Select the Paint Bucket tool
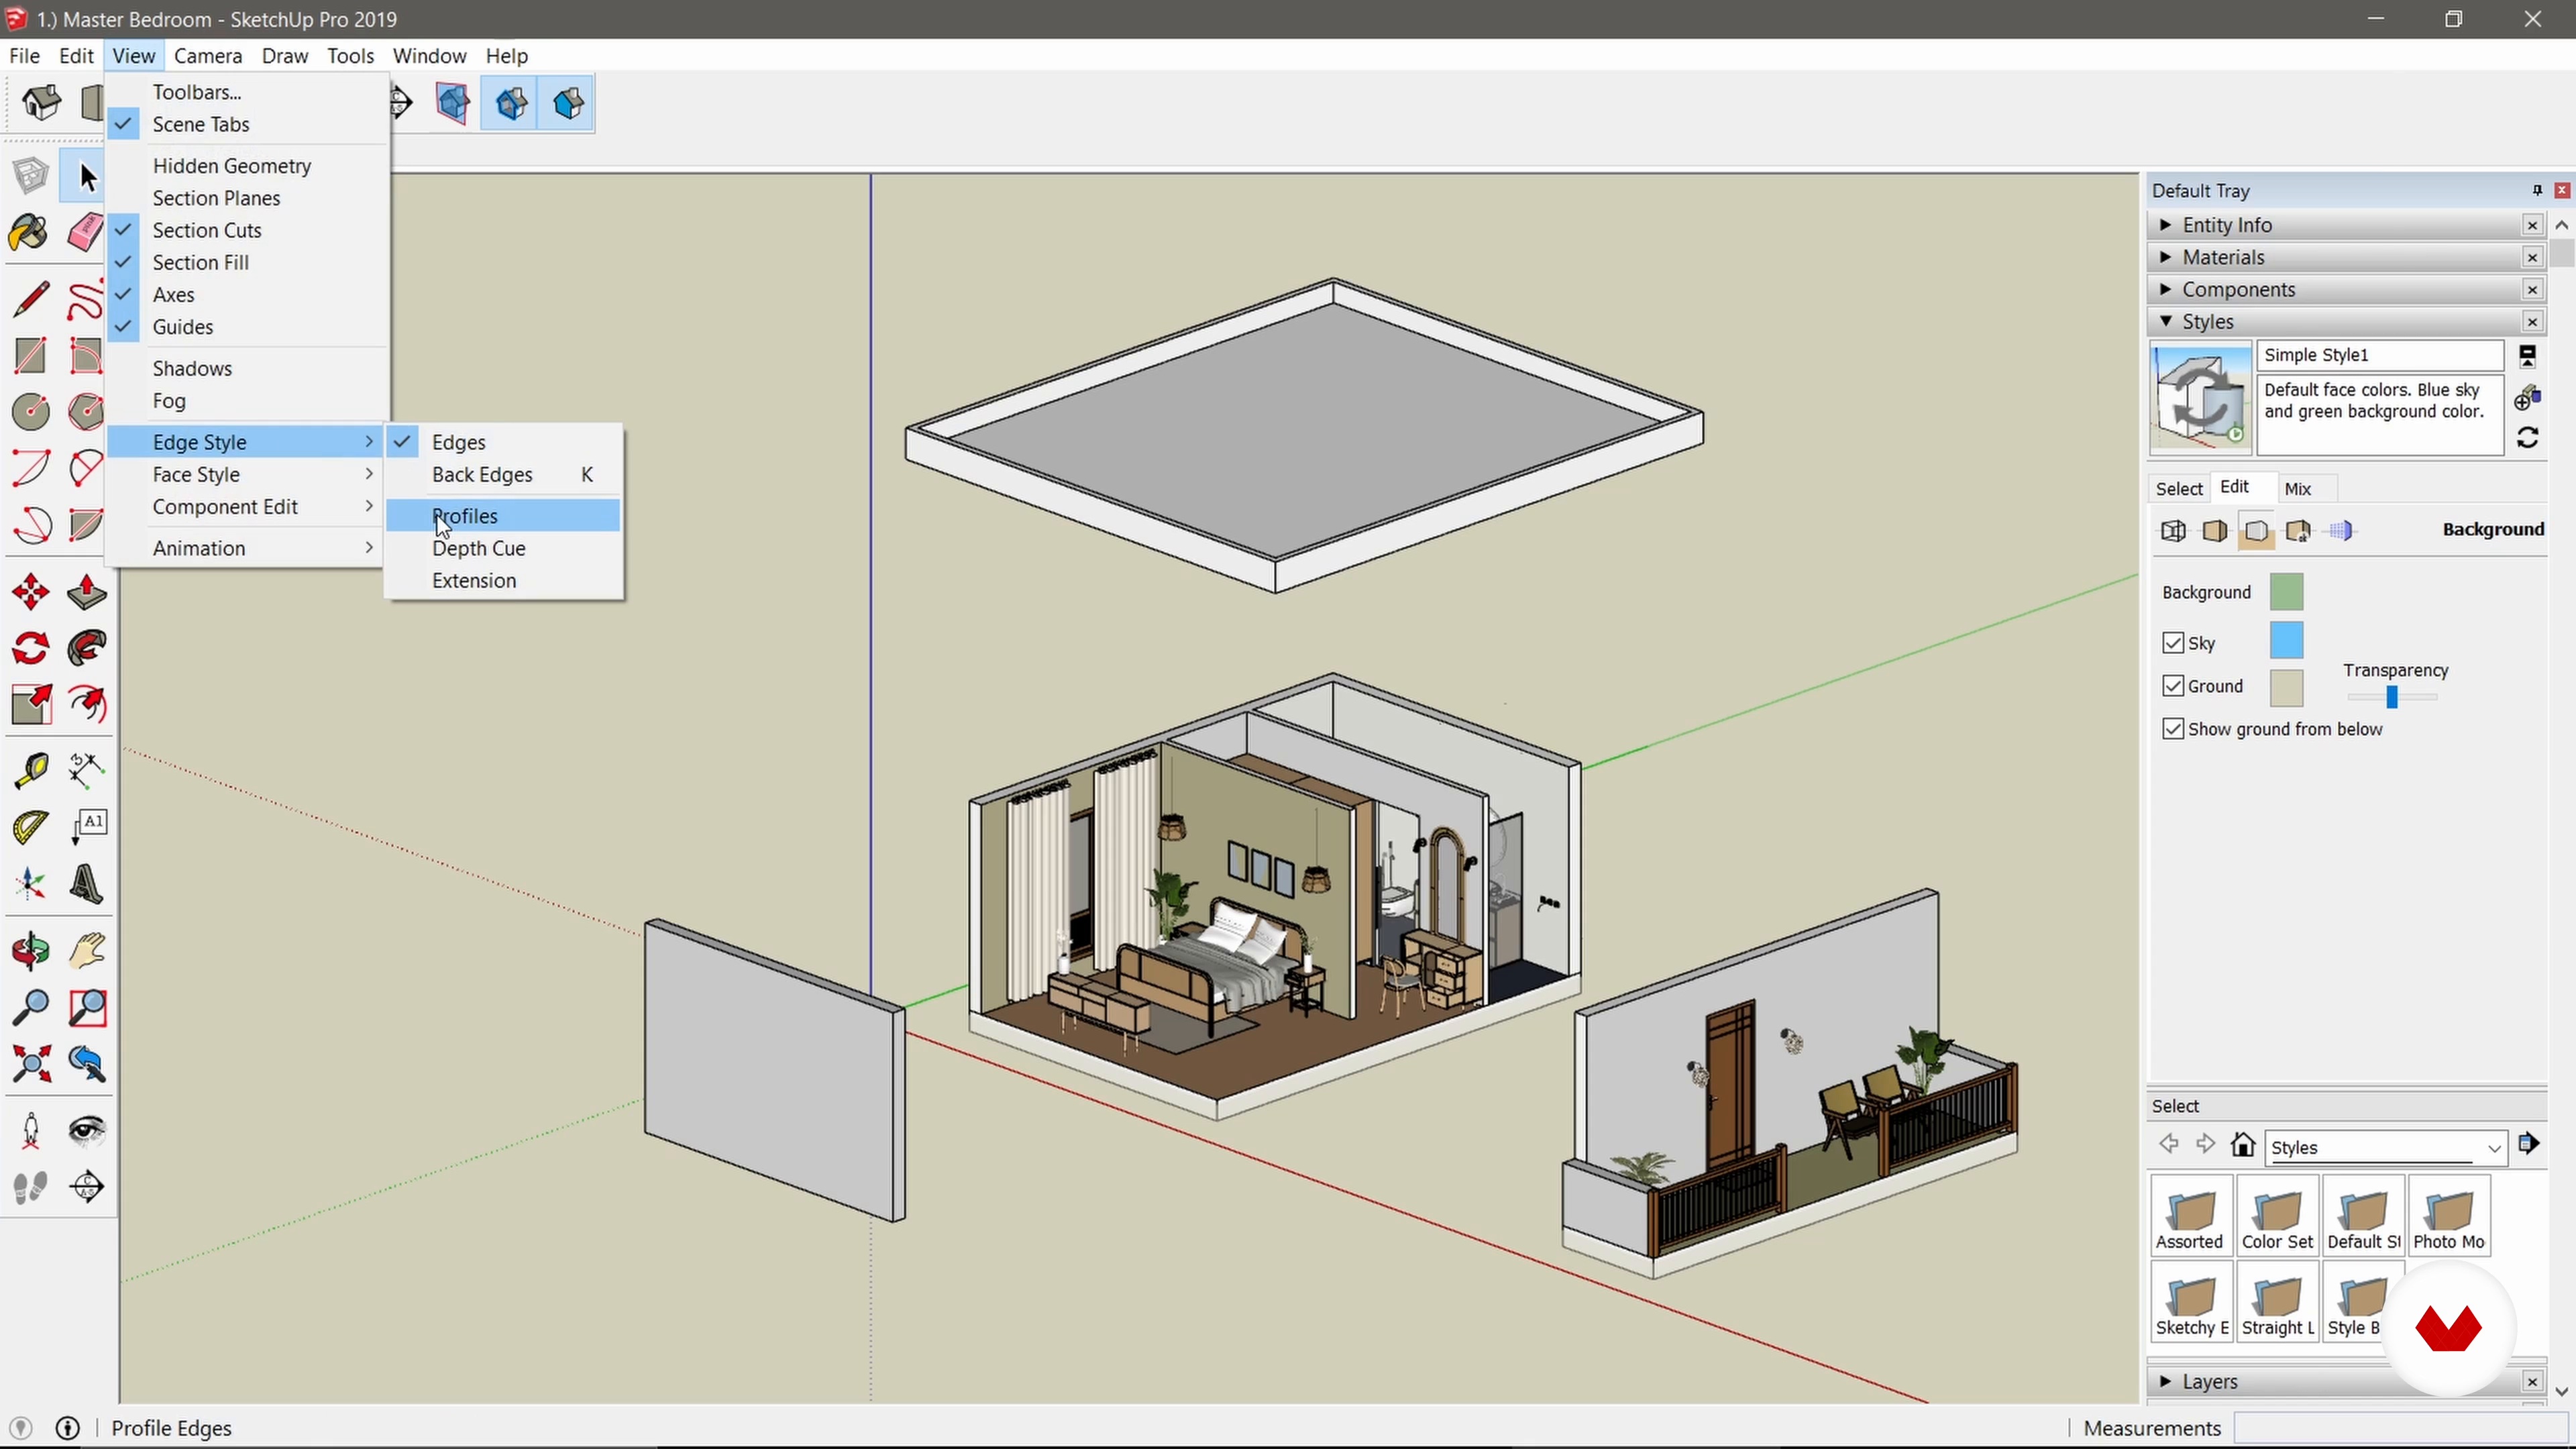 [29, 234]
